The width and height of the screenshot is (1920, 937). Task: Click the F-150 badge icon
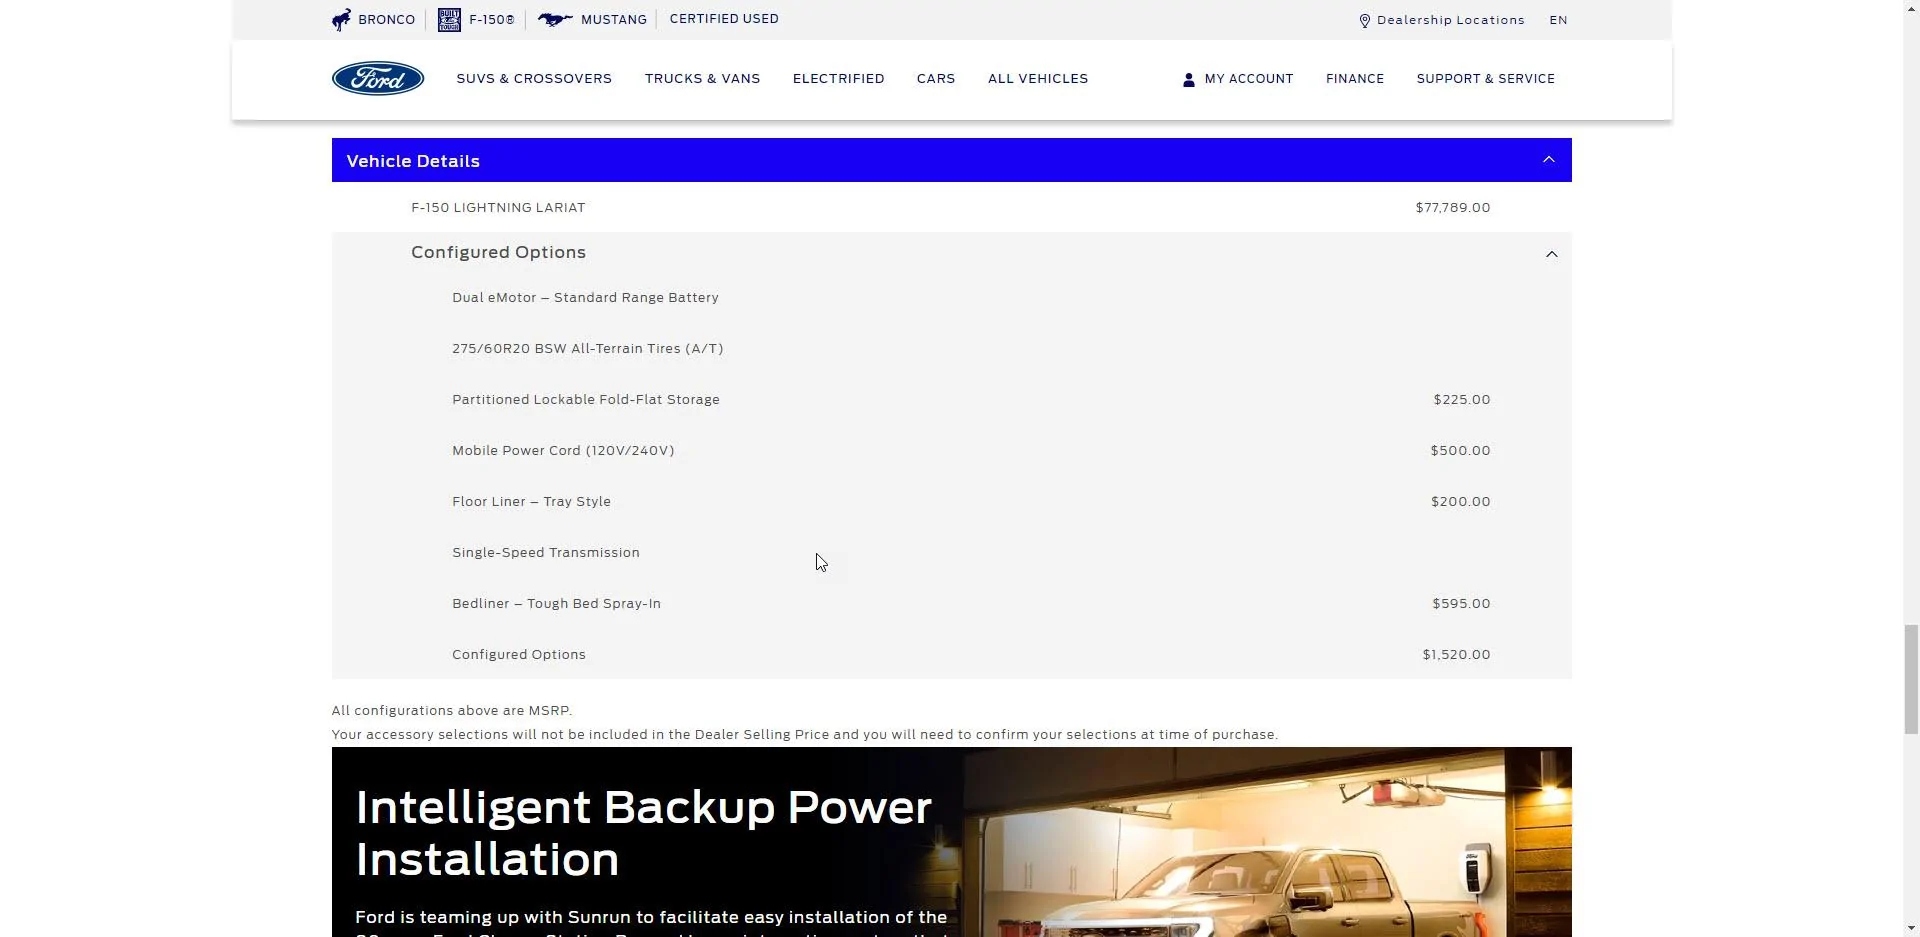coord(449,20)
